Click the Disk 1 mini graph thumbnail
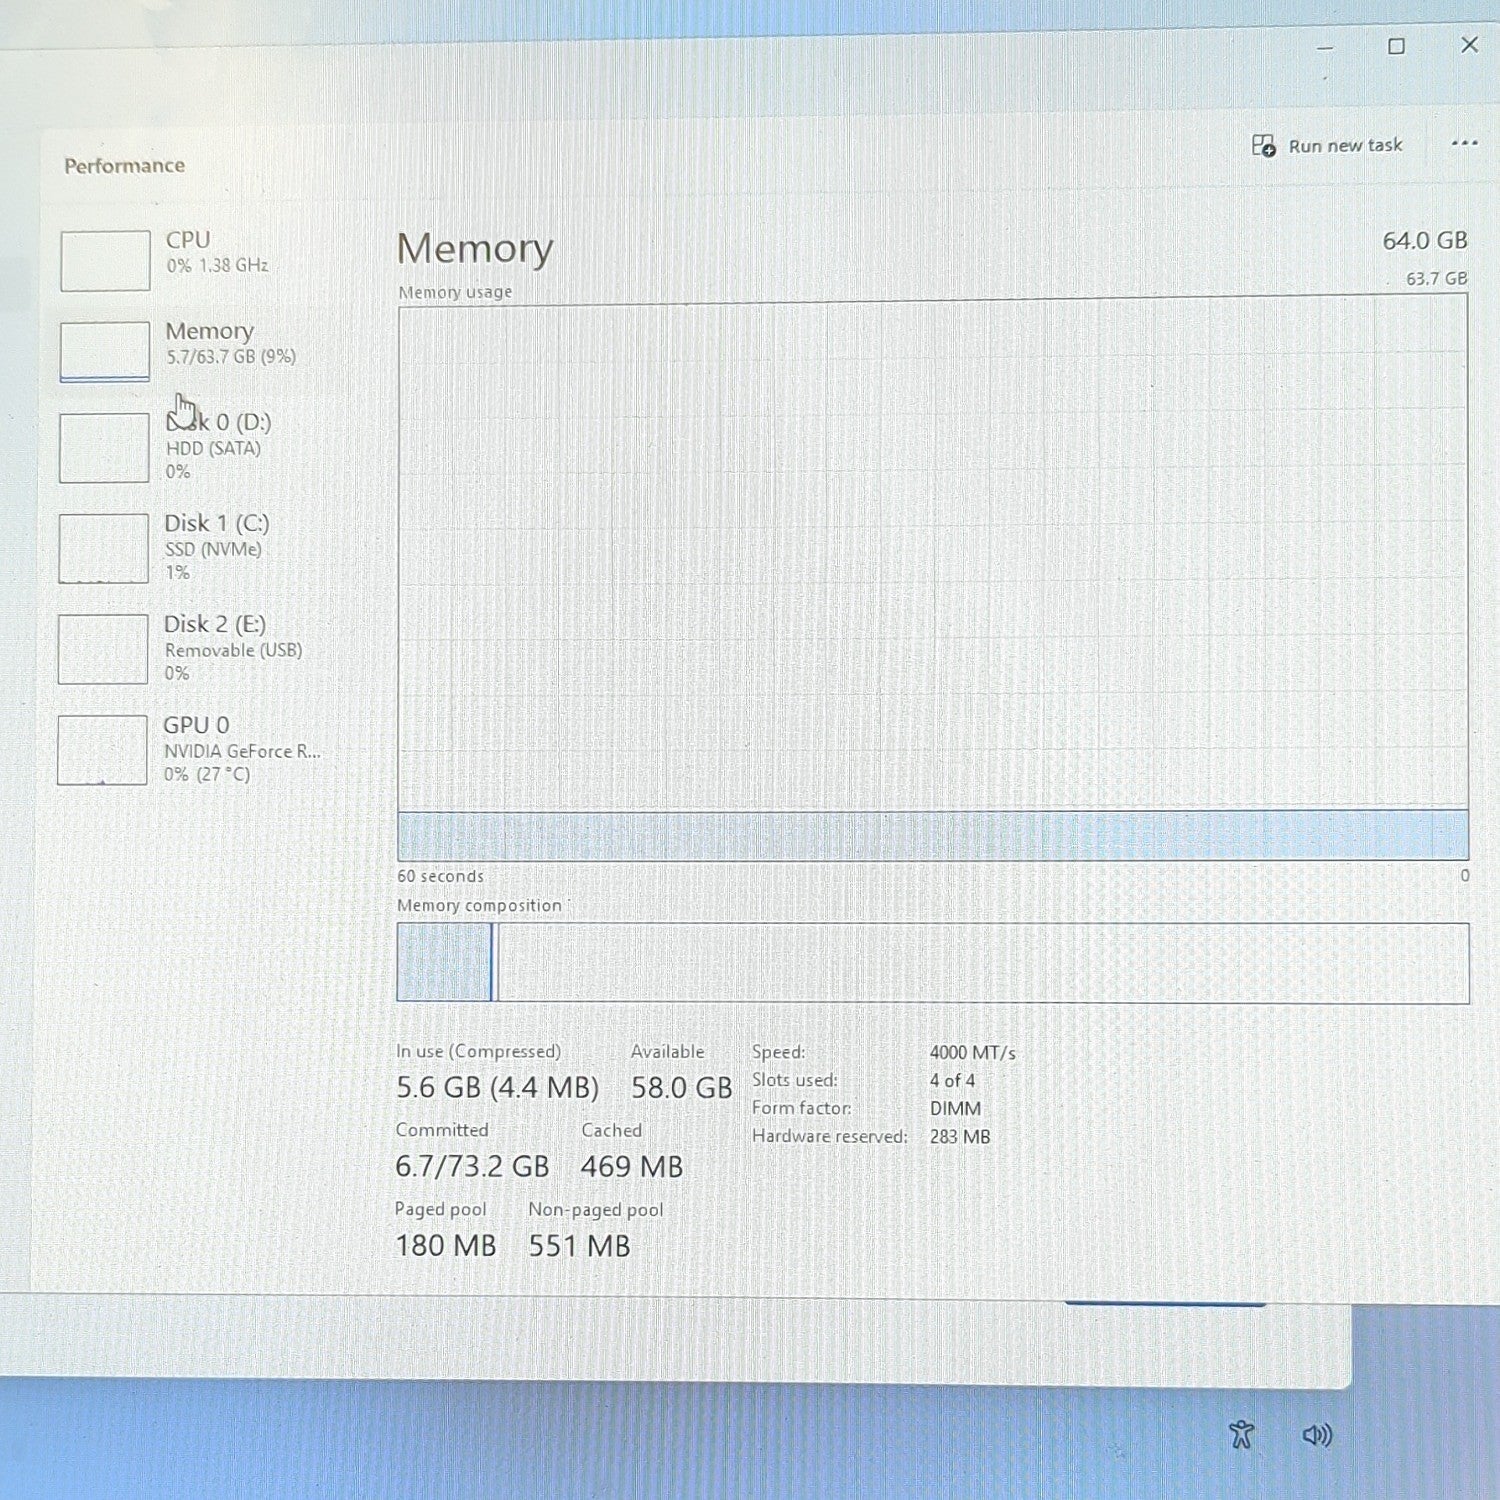The height and width of the screenshot is (1500, 1500). (103, 549)
